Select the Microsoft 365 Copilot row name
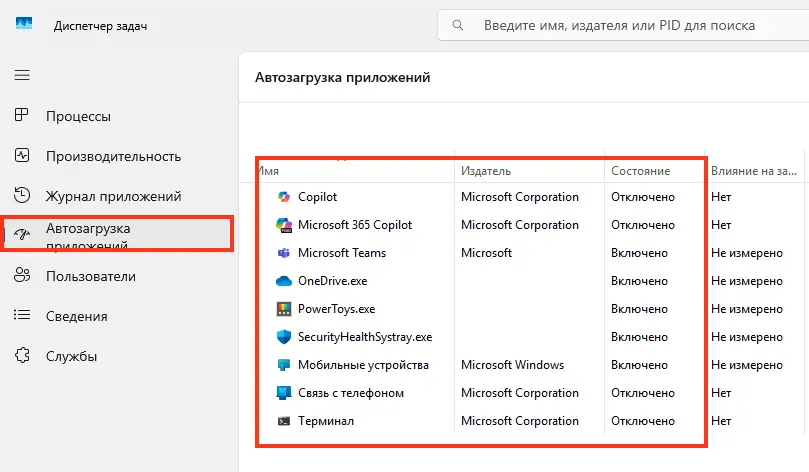This screenshot has width=809, height=472. coord(355,225)
